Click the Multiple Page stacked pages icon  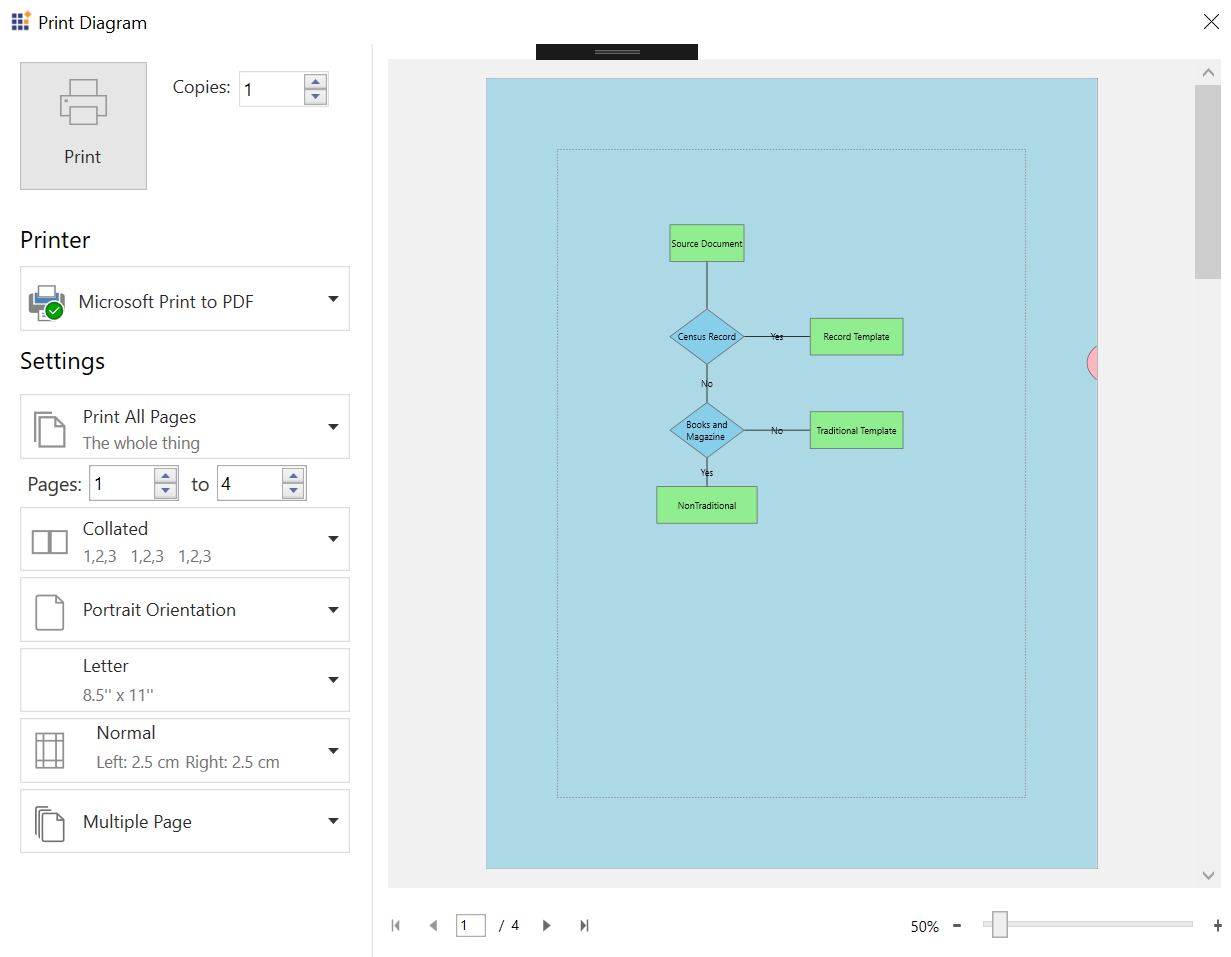pos(50,823)
